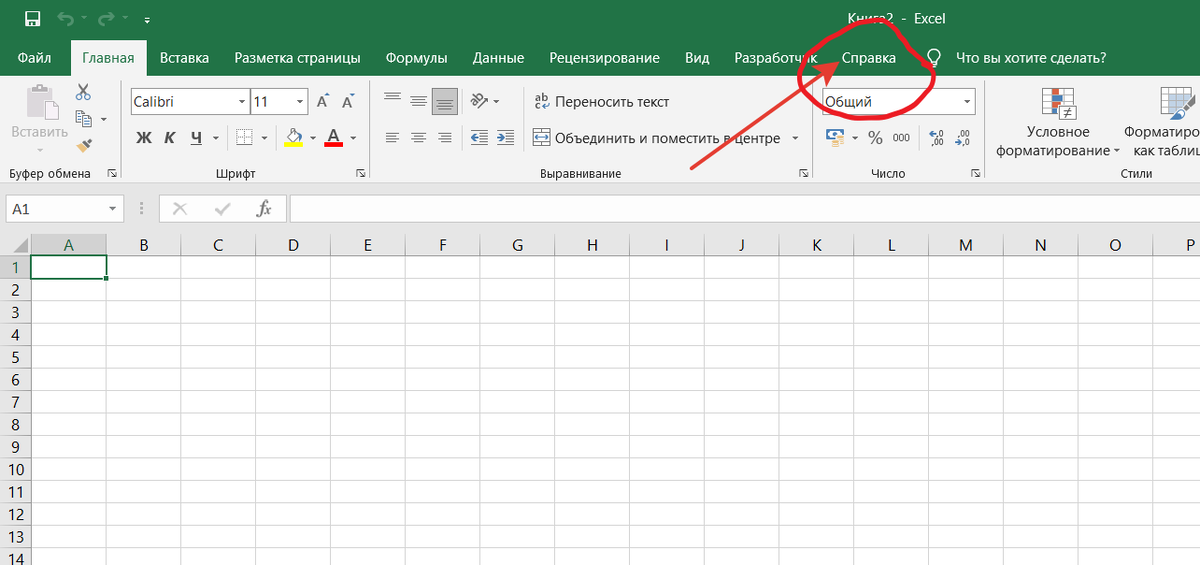1200x565 pixels.
Task: Activate the Format Painter brush
Action: point(84,145)
